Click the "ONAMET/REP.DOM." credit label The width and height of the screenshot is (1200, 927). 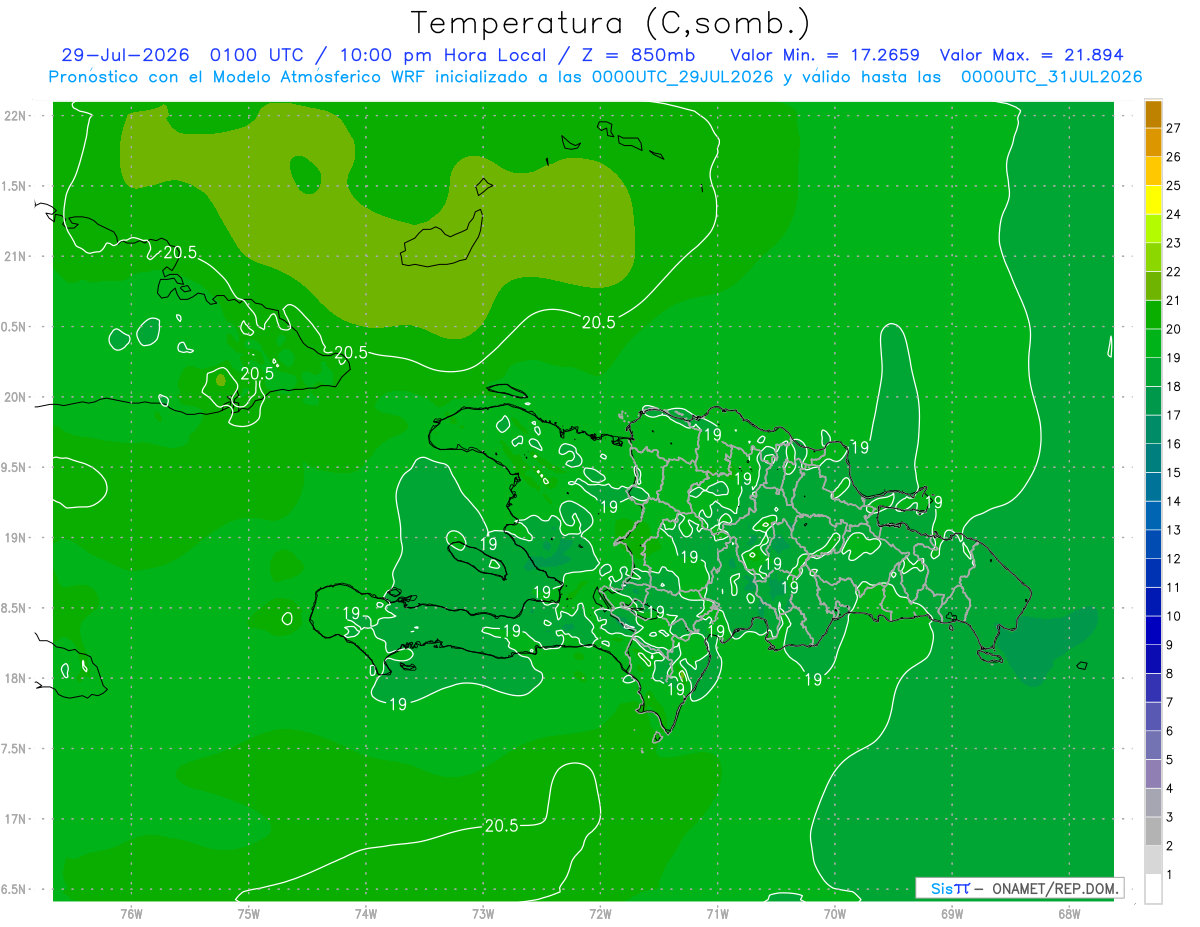pos(1054,888)
